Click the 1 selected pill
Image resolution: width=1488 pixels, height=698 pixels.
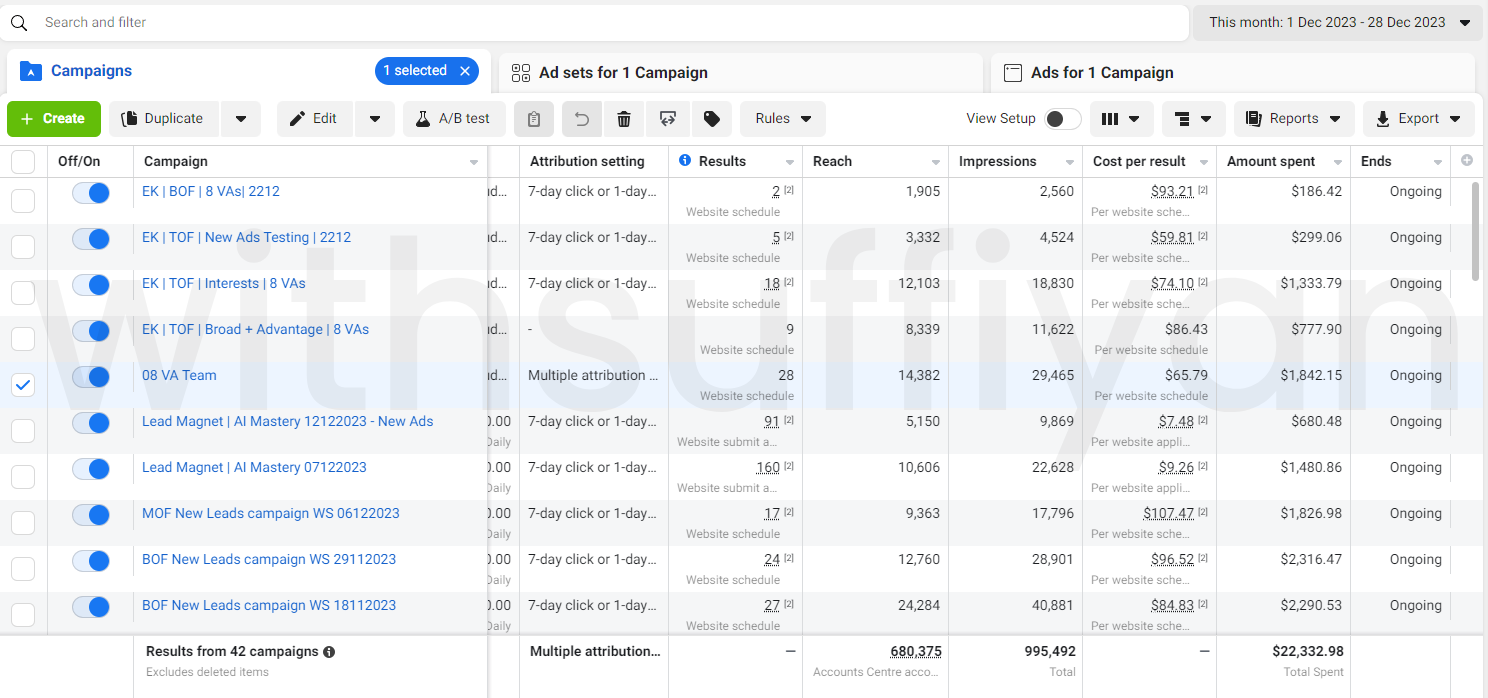(x=427, y=71)
